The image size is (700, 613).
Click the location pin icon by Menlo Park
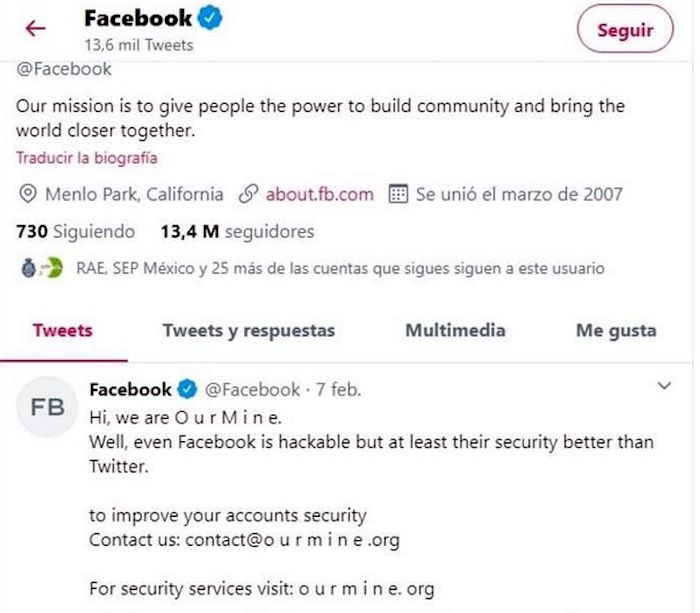[x=28, y=194]
